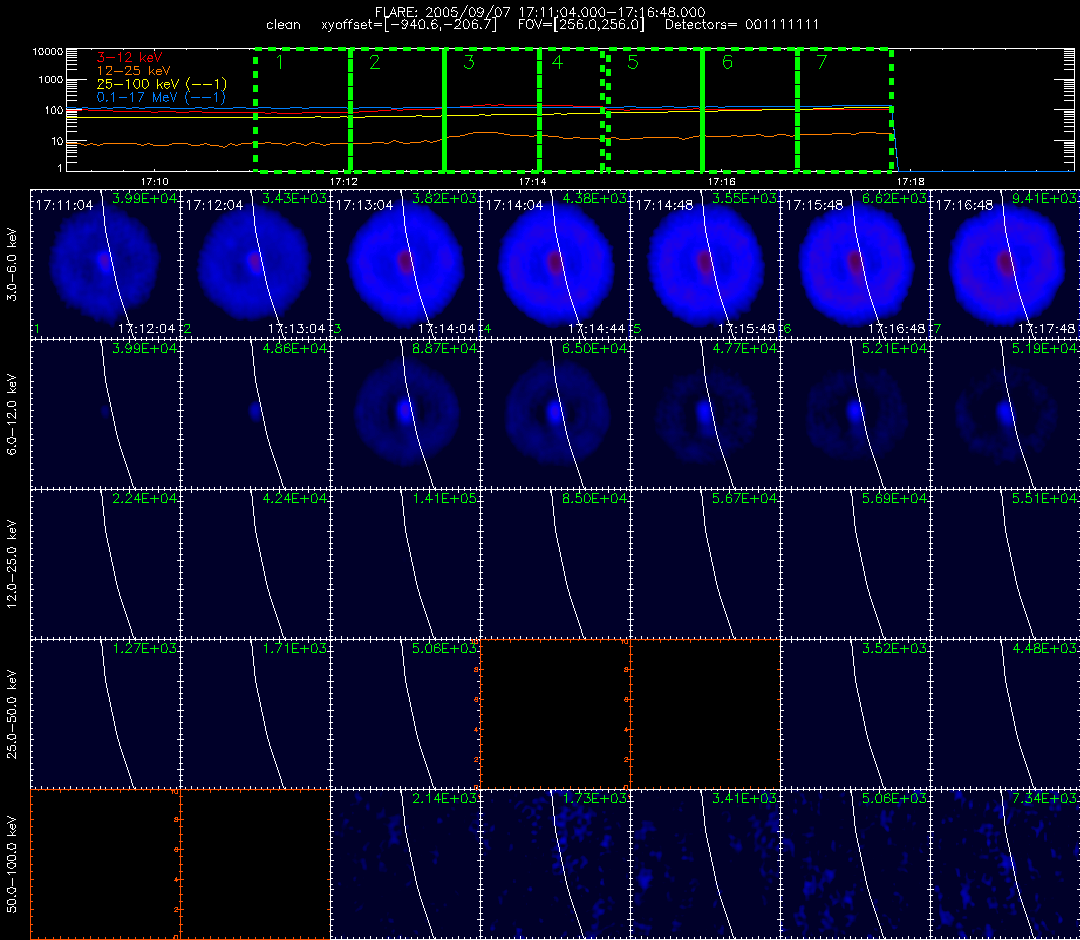
Task: Click the 8.50E+04 peak value label
Action: click(x=595, y=498)
